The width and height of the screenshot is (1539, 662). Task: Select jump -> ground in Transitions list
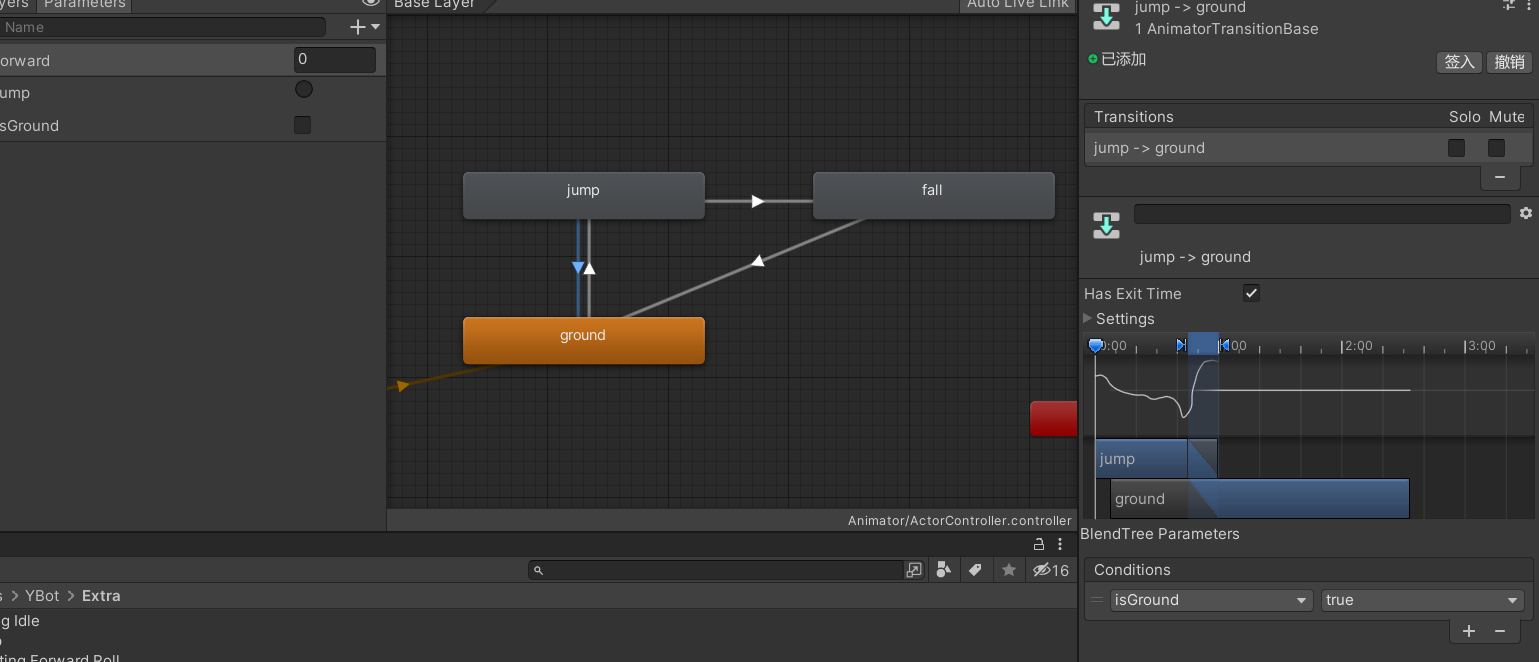[1149, 148]
